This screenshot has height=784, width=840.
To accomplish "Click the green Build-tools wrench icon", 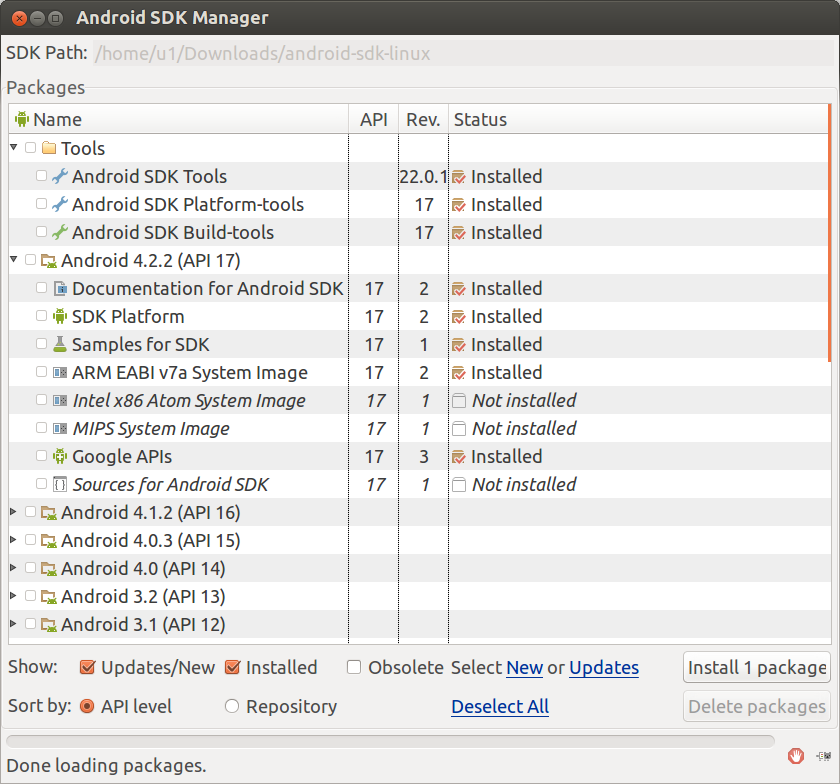I will coord(59,232).
